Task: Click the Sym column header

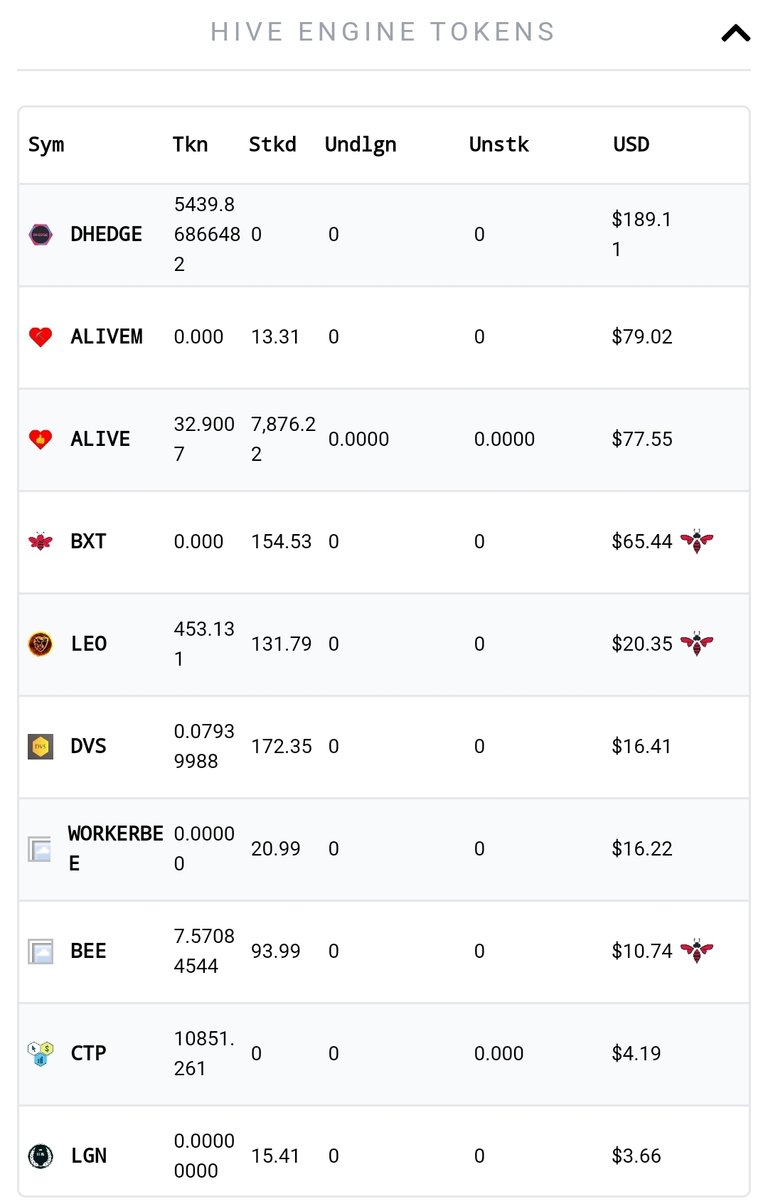Action: (x=46, y=144)
